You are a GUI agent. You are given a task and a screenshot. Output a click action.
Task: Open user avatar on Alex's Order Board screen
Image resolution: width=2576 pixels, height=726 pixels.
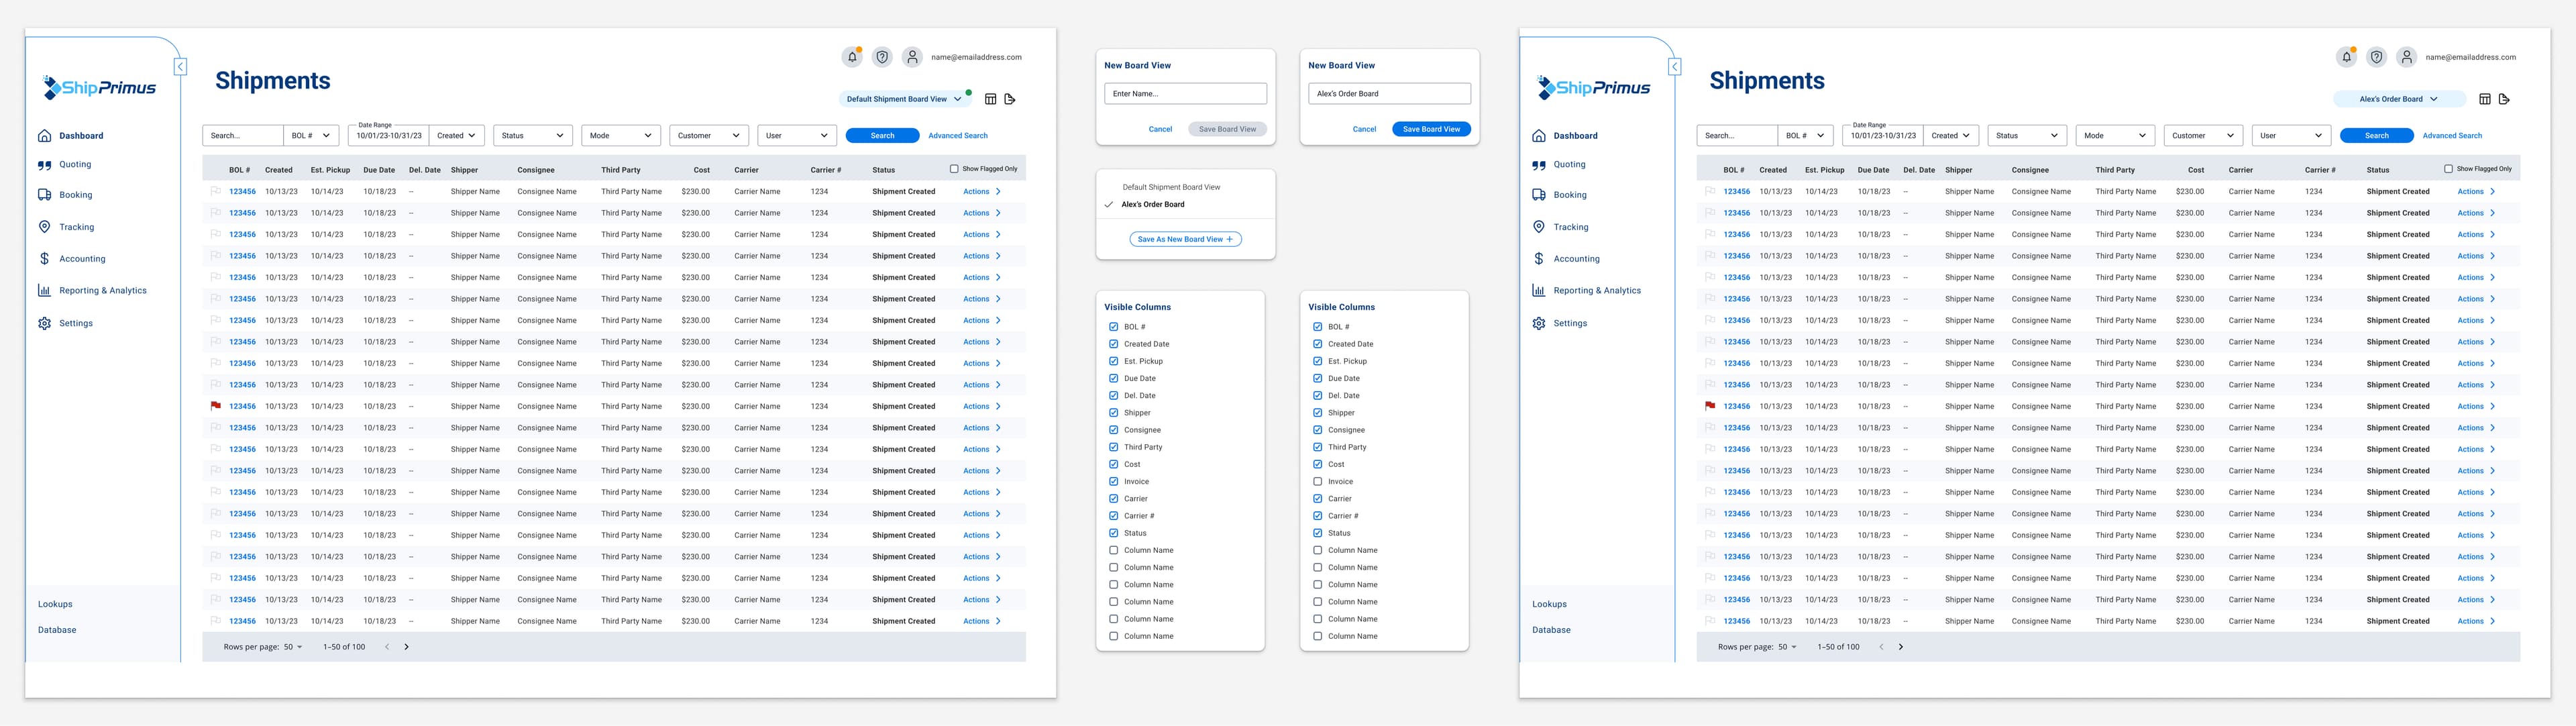click(2407, 57)
